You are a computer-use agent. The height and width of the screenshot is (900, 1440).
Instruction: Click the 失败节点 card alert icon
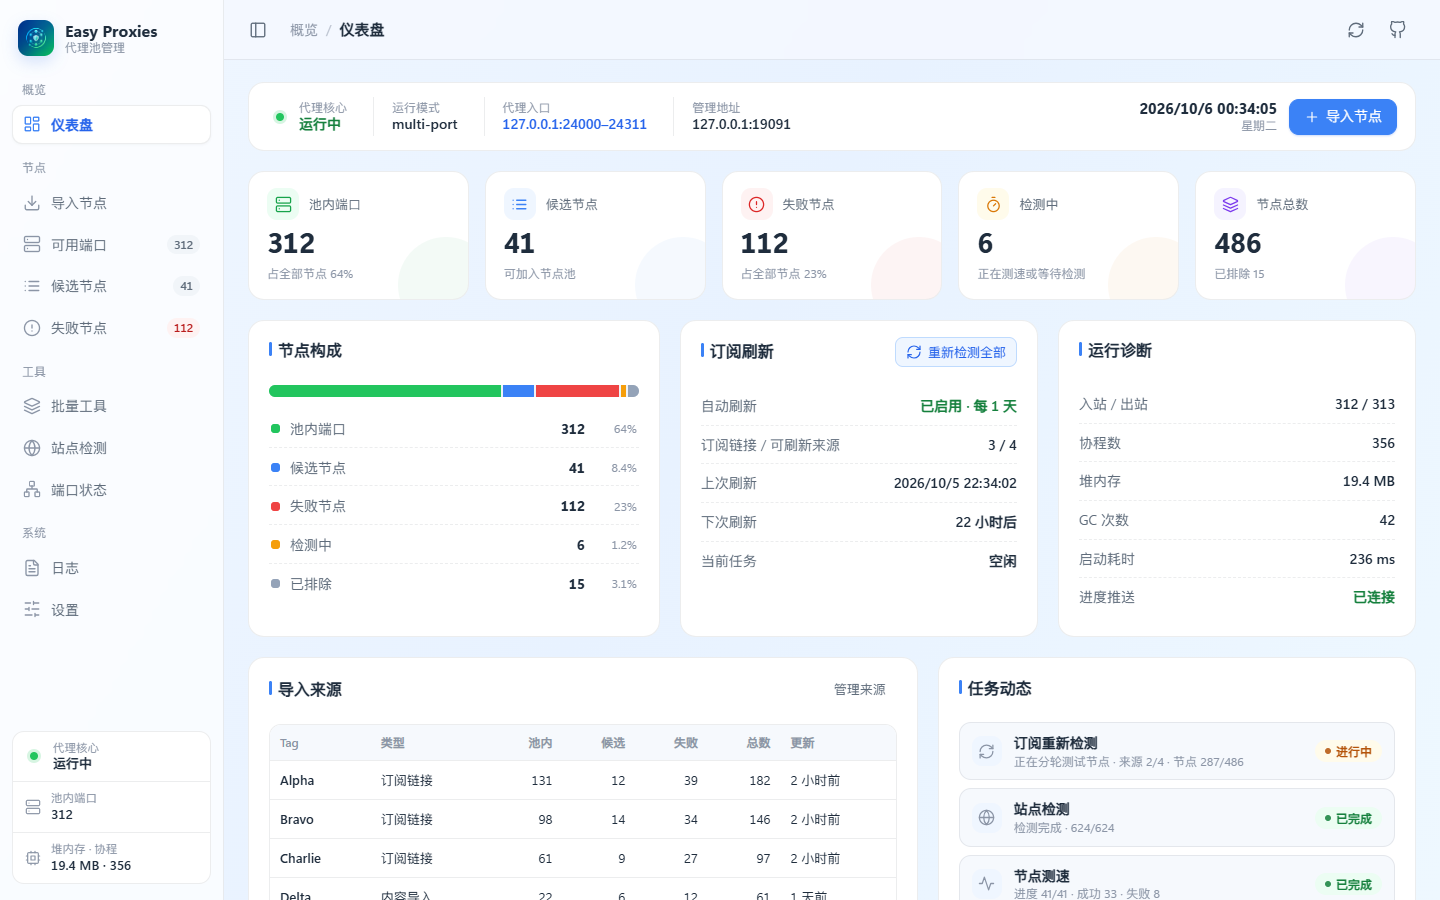[x=757, y=204]
